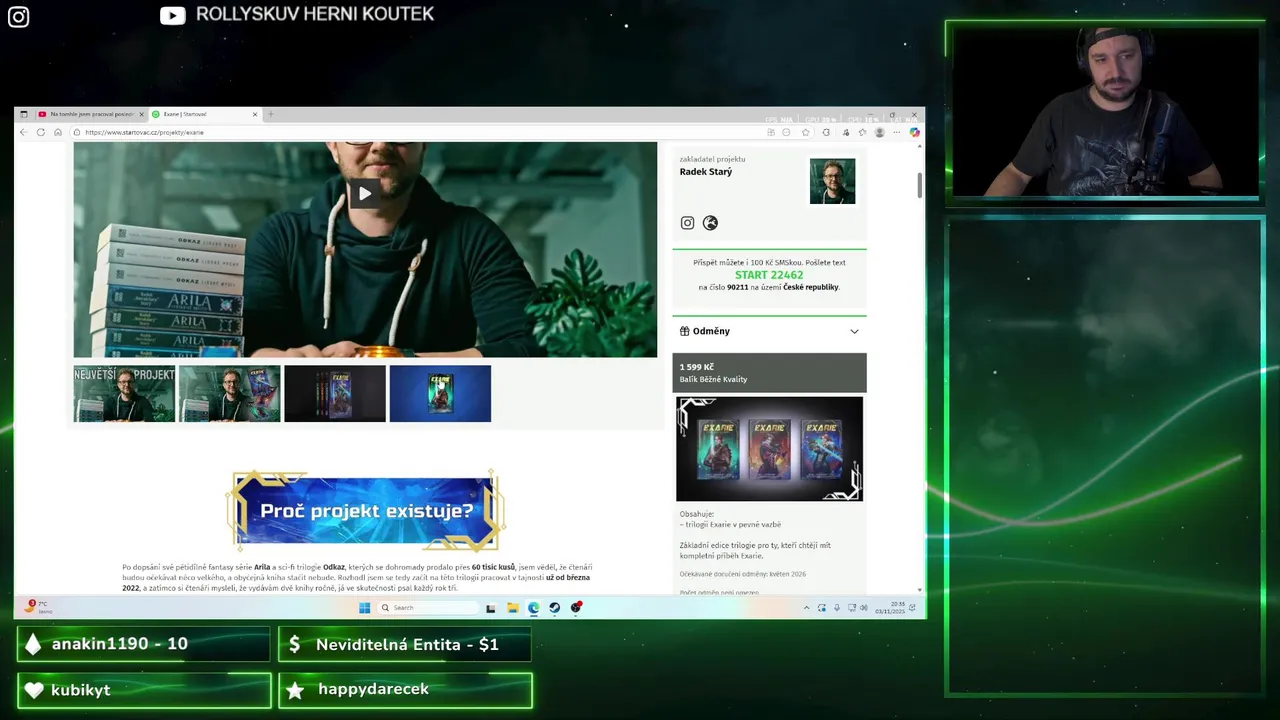Click the page vertical scrollbar thumb
1280x720 pixels.
[920, 185]
